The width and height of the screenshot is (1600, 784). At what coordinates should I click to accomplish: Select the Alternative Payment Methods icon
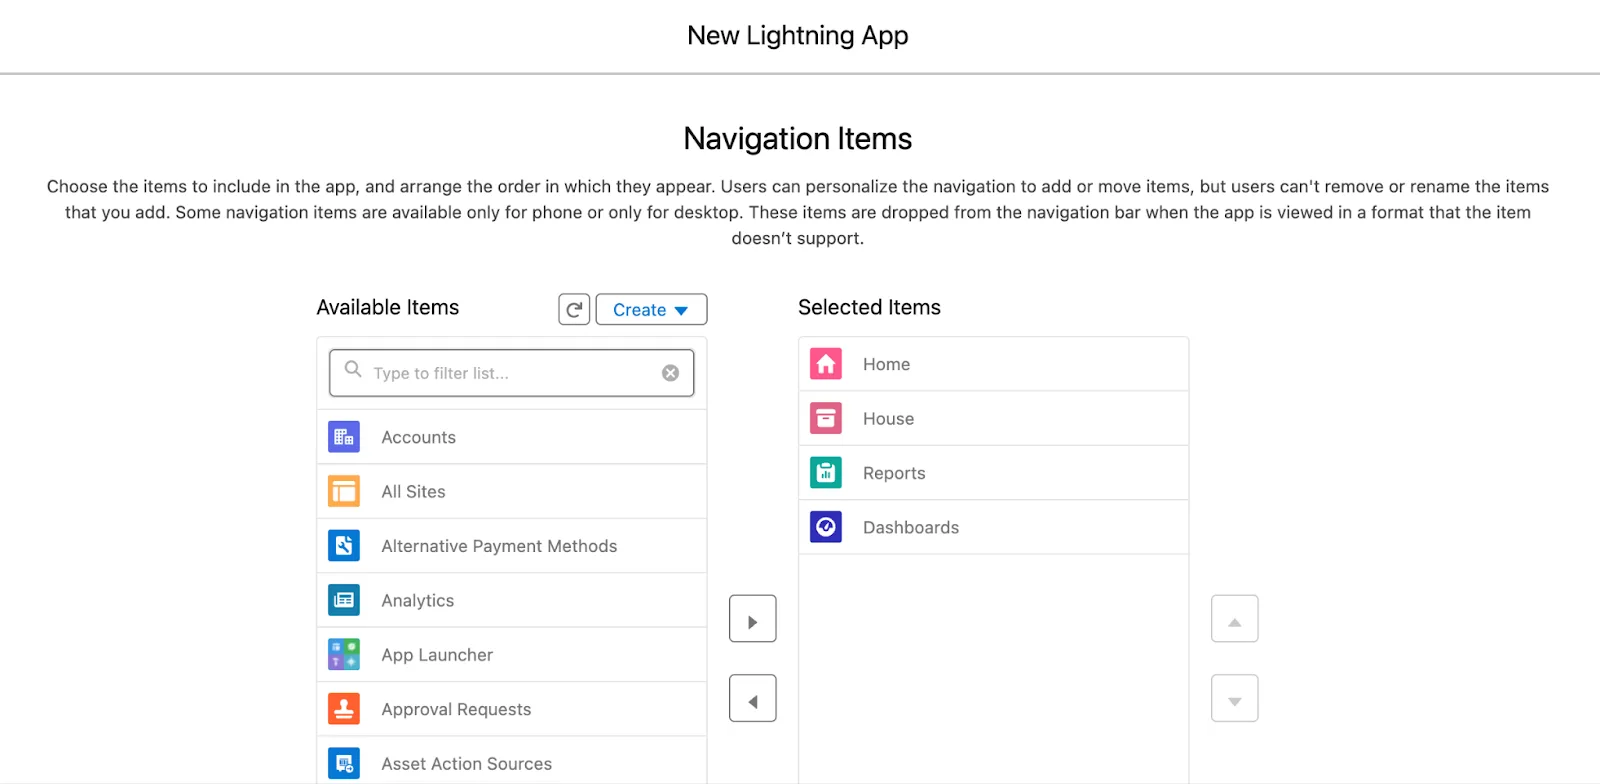tap(343, 545)
